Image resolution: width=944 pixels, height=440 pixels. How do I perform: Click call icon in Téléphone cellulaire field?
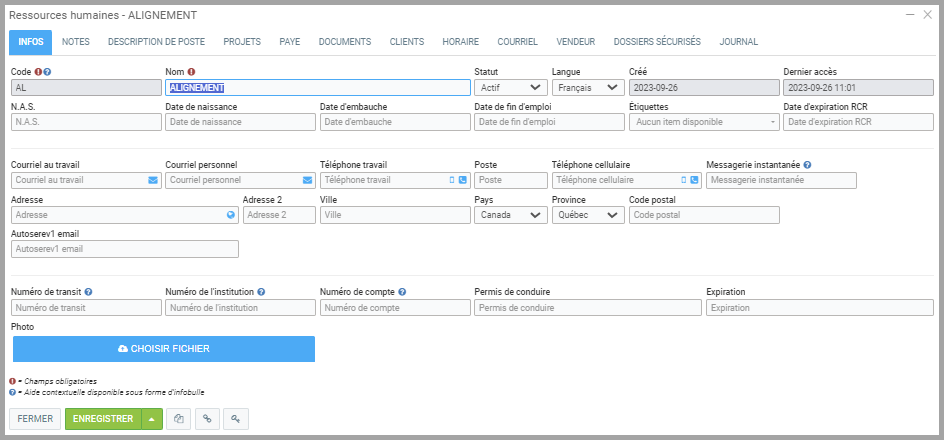pos(694,181)
